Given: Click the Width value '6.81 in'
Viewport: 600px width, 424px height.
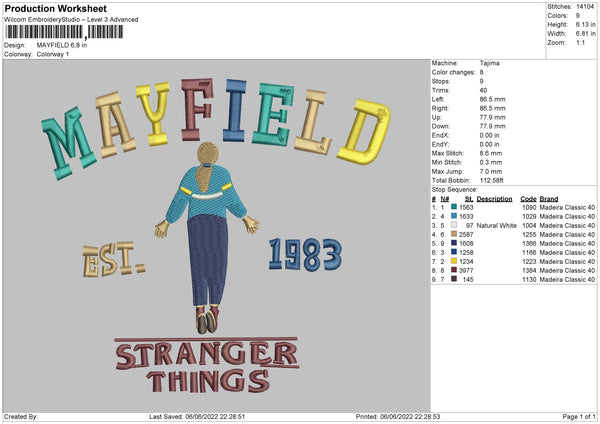Looking at the screenshot, I should (x=586, y=34).
